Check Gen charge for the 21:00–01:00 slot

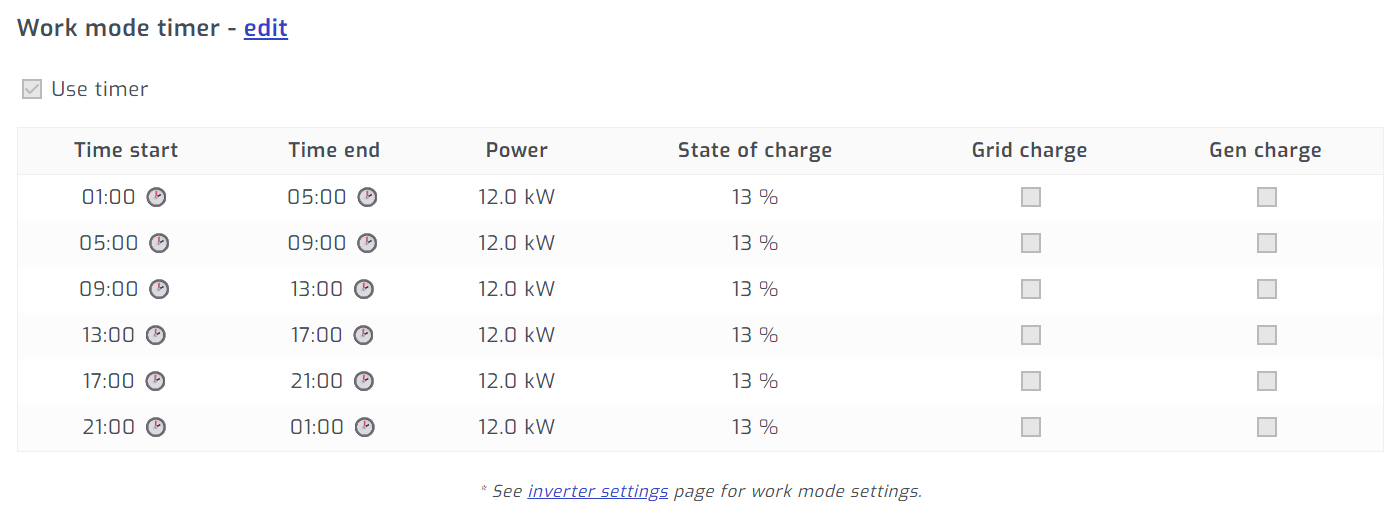[1267, 427]
